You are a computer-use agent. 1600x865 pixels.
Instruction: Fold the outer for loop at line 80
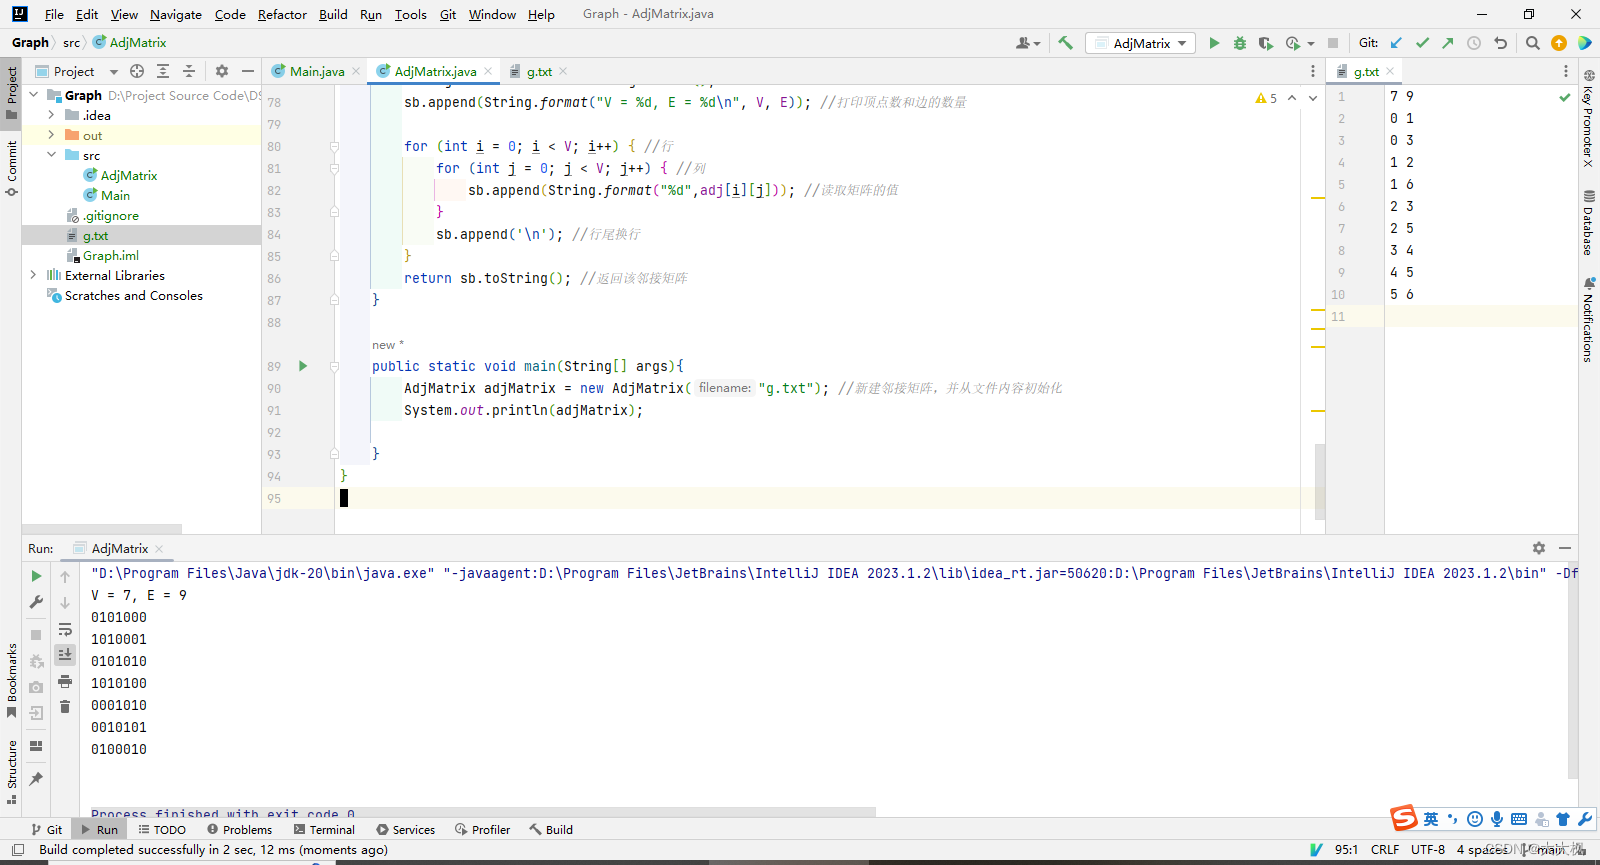(334, 146)
